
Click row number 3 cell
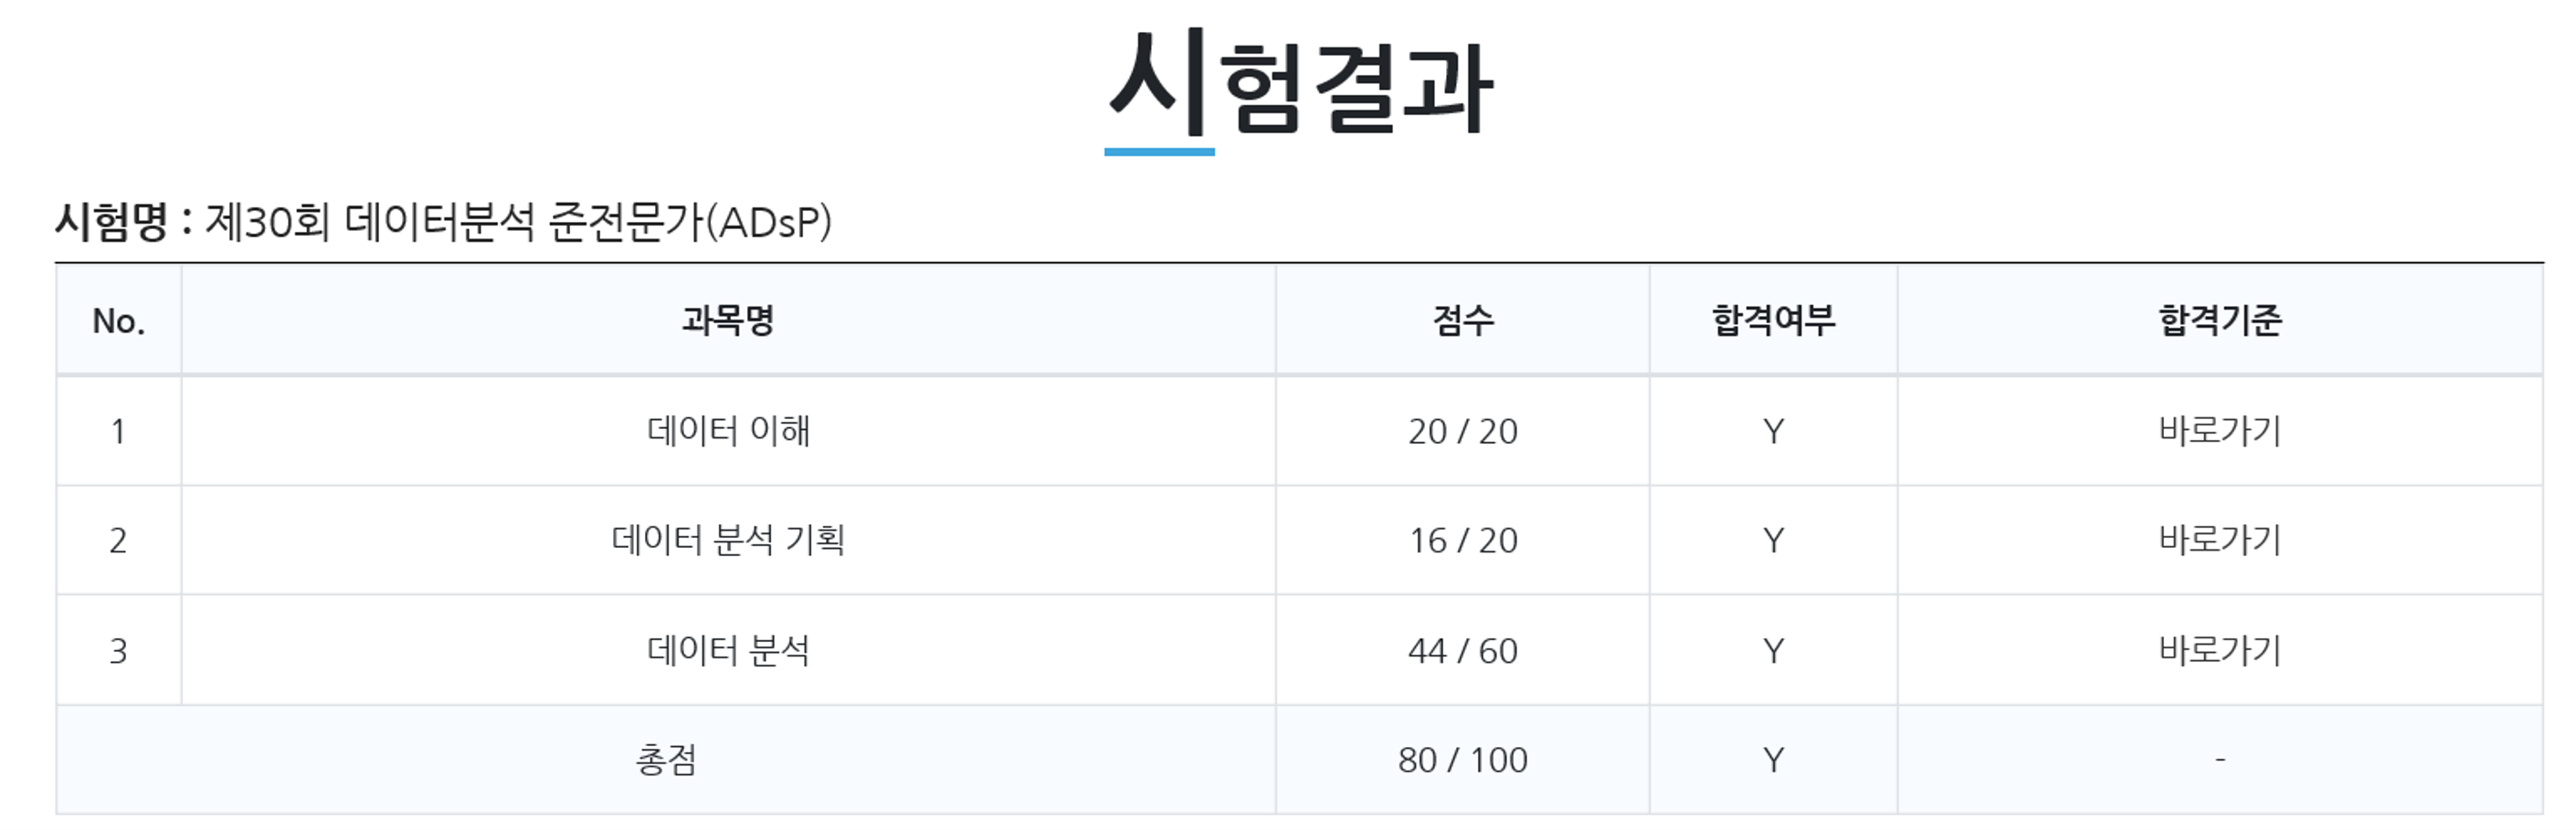pos(118,651)
